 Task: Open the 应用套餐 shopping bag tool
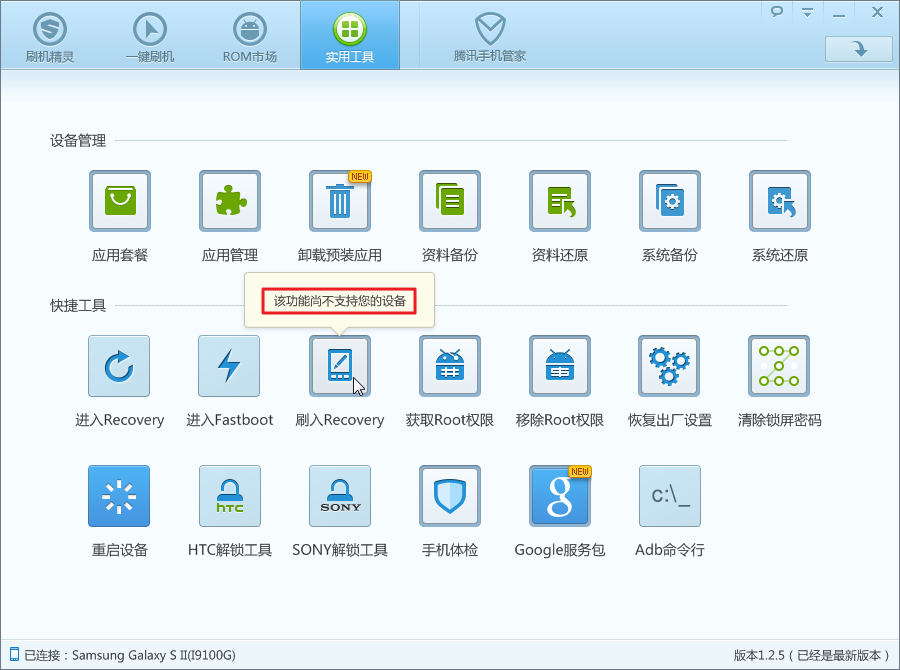click(x=119, y=201)
